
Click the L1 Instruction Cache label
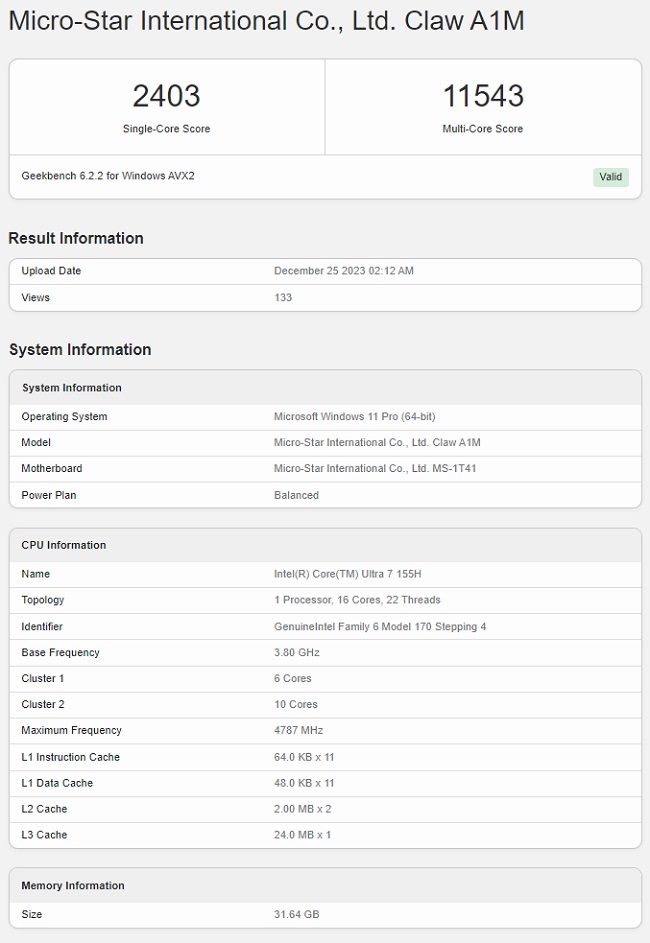[x=70, y=757]
